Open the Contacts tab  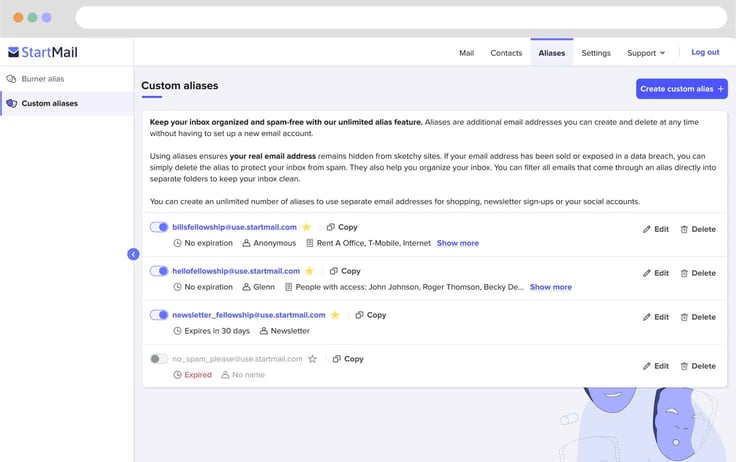pos(506,53)
